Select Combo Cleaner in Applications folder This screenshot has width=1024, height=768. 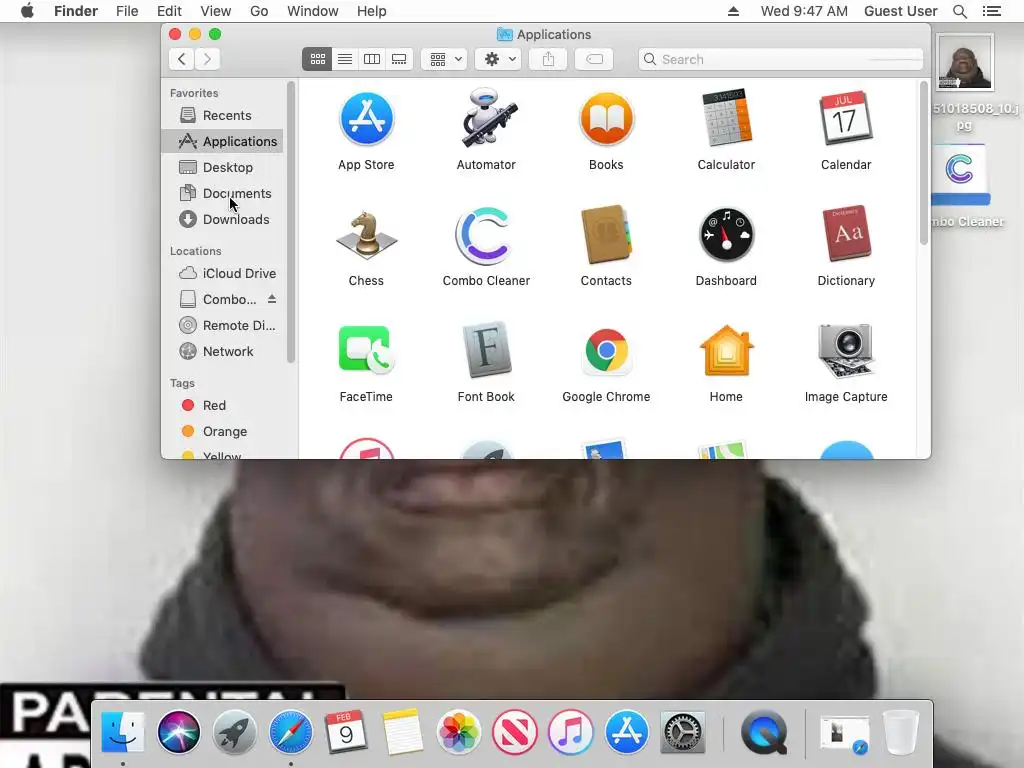pyautogui.click(x=486, y=235)
